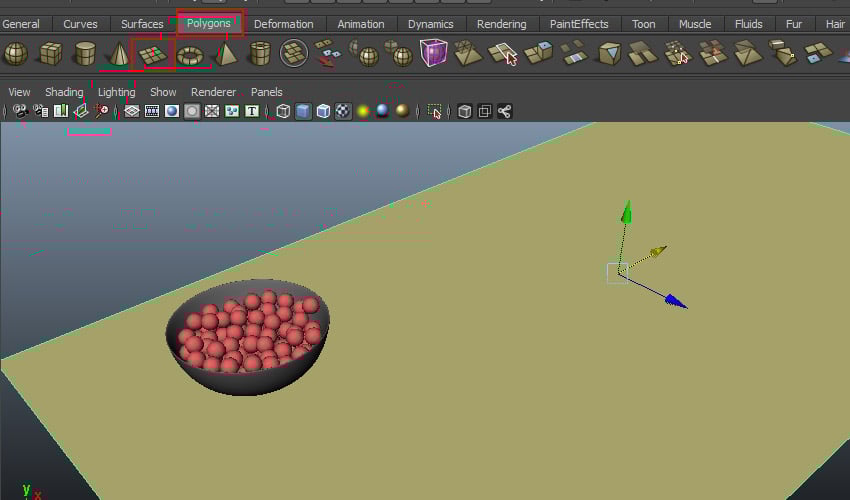850x500 pixels.
Task: Open the Lighting panel menu
Action: point(117,92)
